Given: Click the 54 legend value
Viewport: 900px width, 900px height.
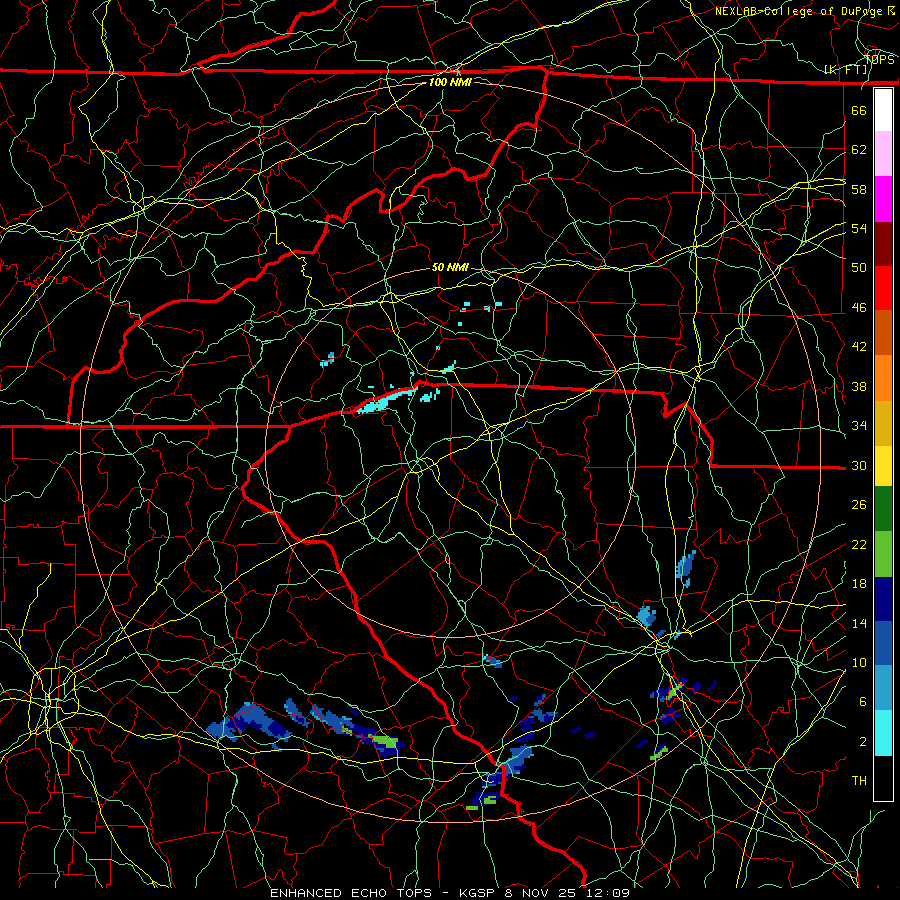Looking at the screenshot, I should tap(859, 228).
